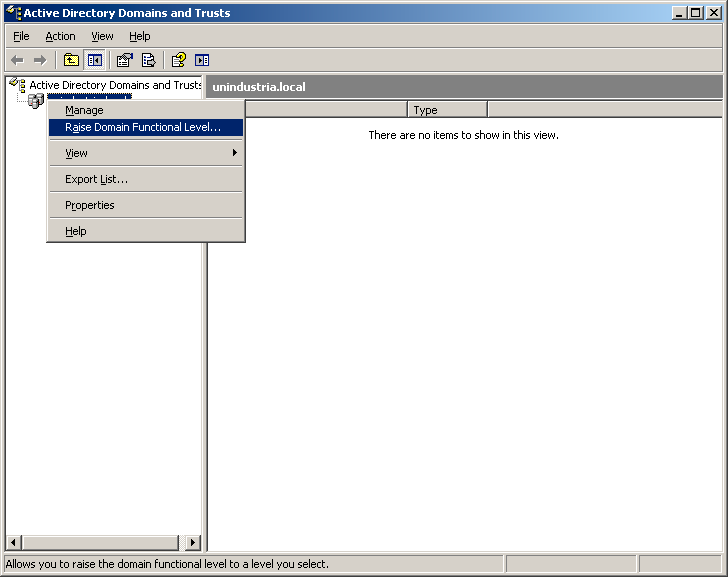Viewport: 728px width, 577px height.
Task: Click the Active Directory root tree icon
Action: tap(17, 84)
